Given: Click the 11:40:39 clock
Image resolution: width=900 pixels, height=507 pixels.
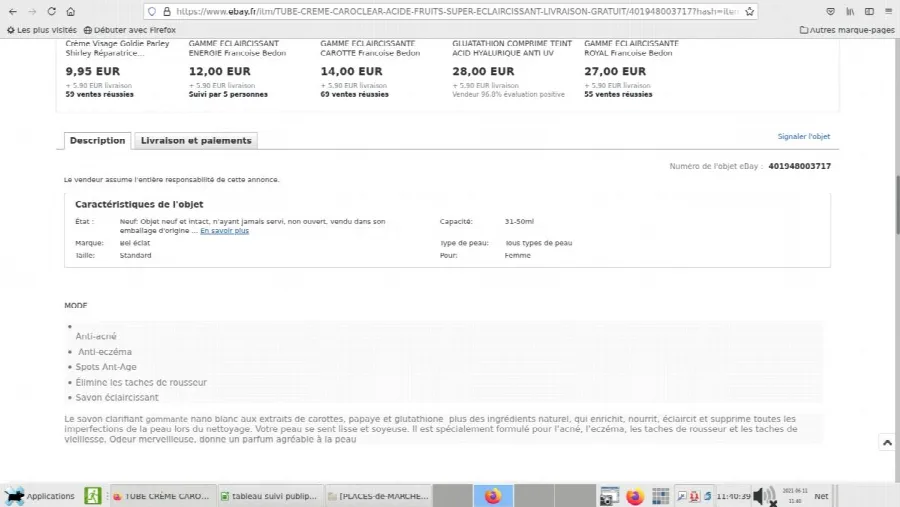Looking at the screenshot, I should [733, 496].
